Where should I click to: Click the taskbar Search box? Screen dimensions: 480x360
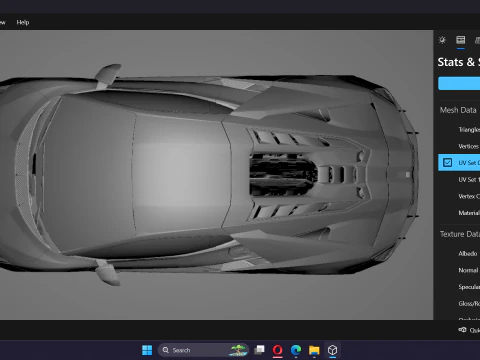coord(203,350)
